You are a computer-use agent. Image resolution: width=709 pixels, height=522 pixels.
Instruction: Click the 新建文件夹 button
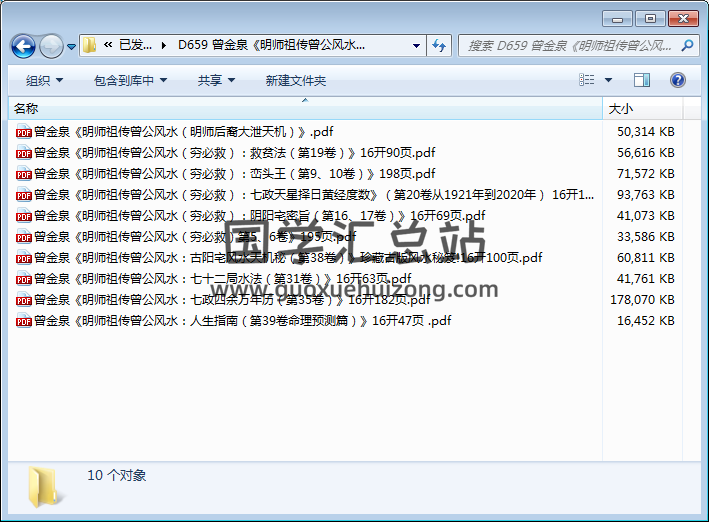296,80
